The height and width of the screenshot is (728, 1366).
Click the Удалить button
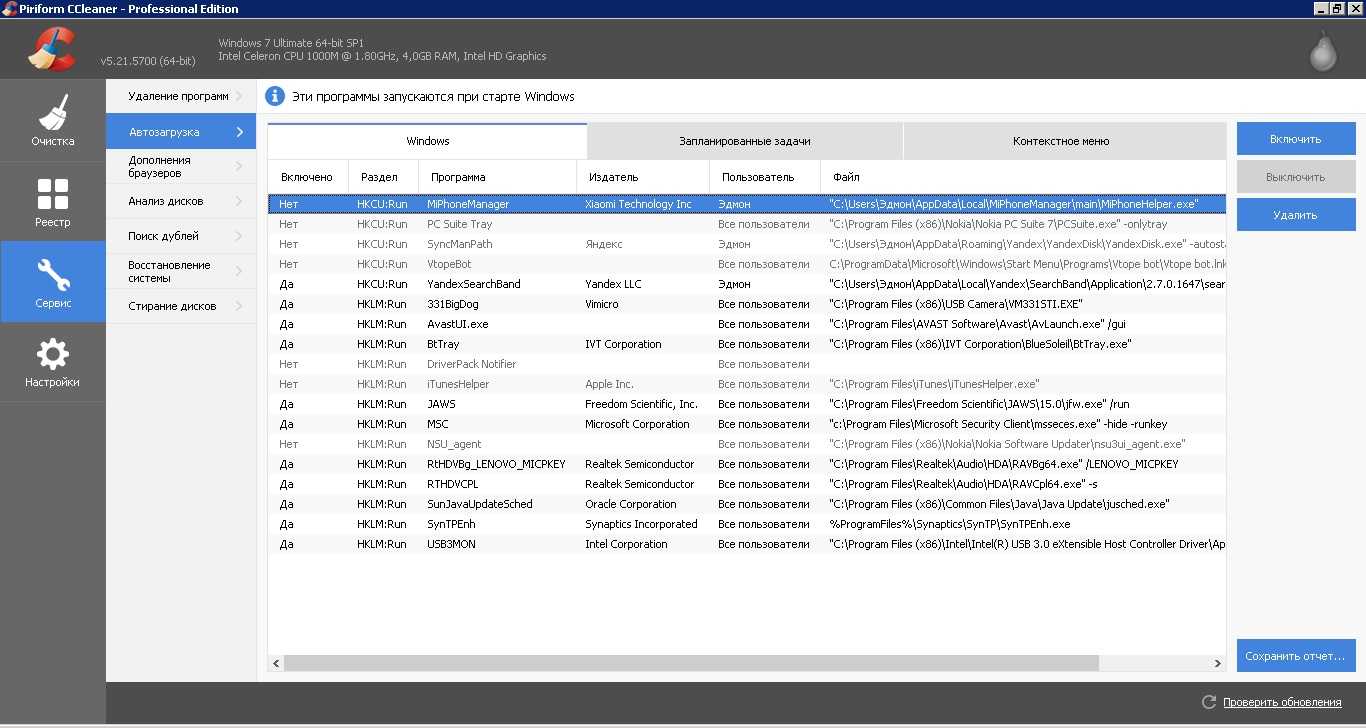coord(1295,215)
